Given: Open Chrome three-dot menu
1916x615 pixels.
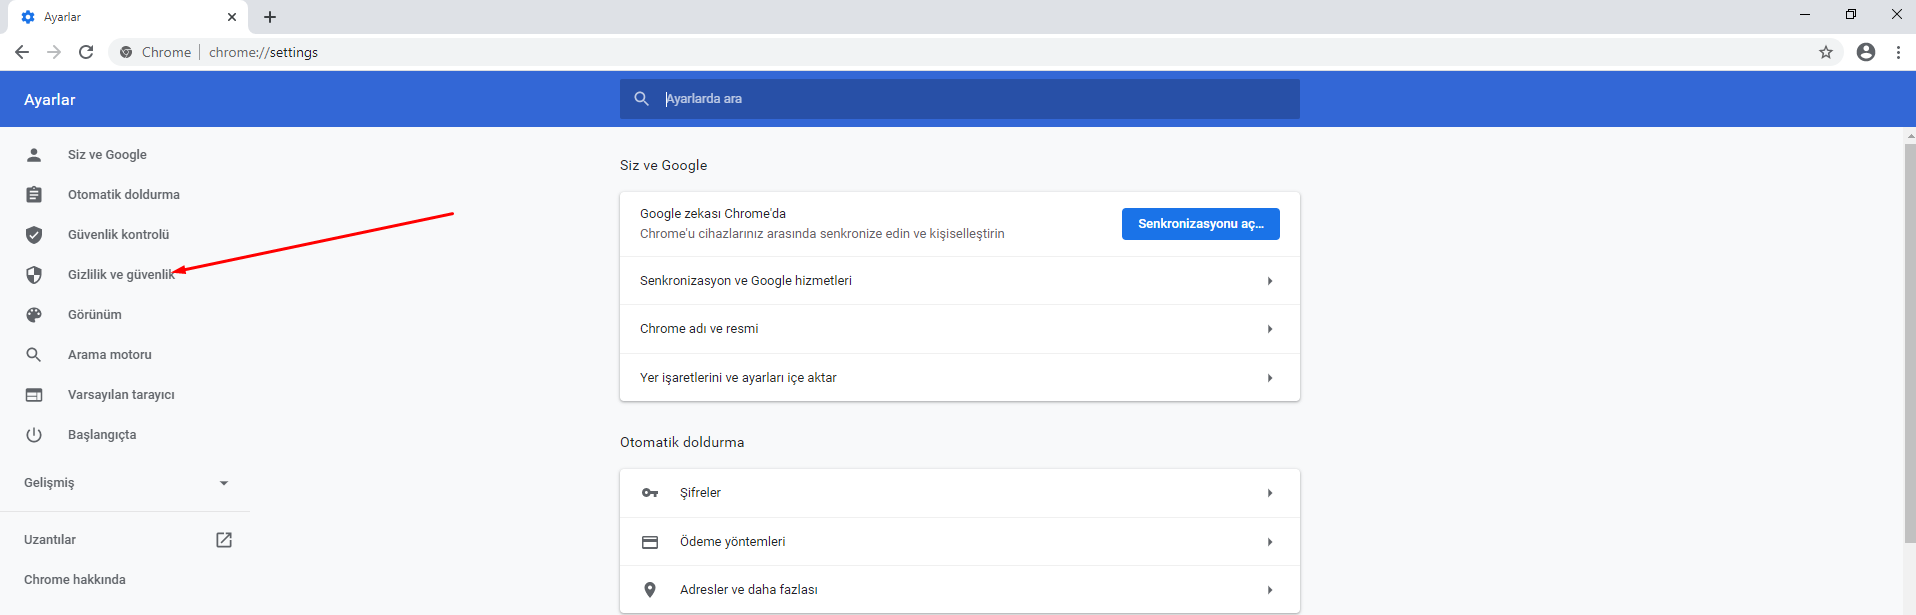Looking at the screenshot, I should pos(1898,52).
